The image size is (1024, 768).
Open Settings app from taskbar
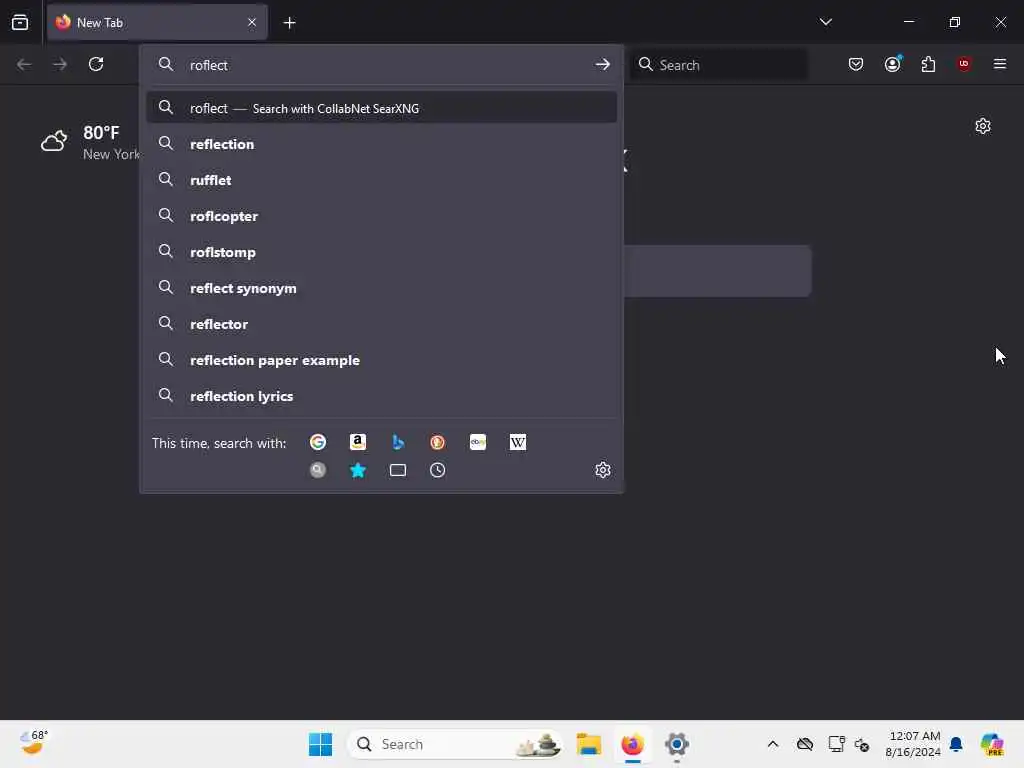click(677, 744)
